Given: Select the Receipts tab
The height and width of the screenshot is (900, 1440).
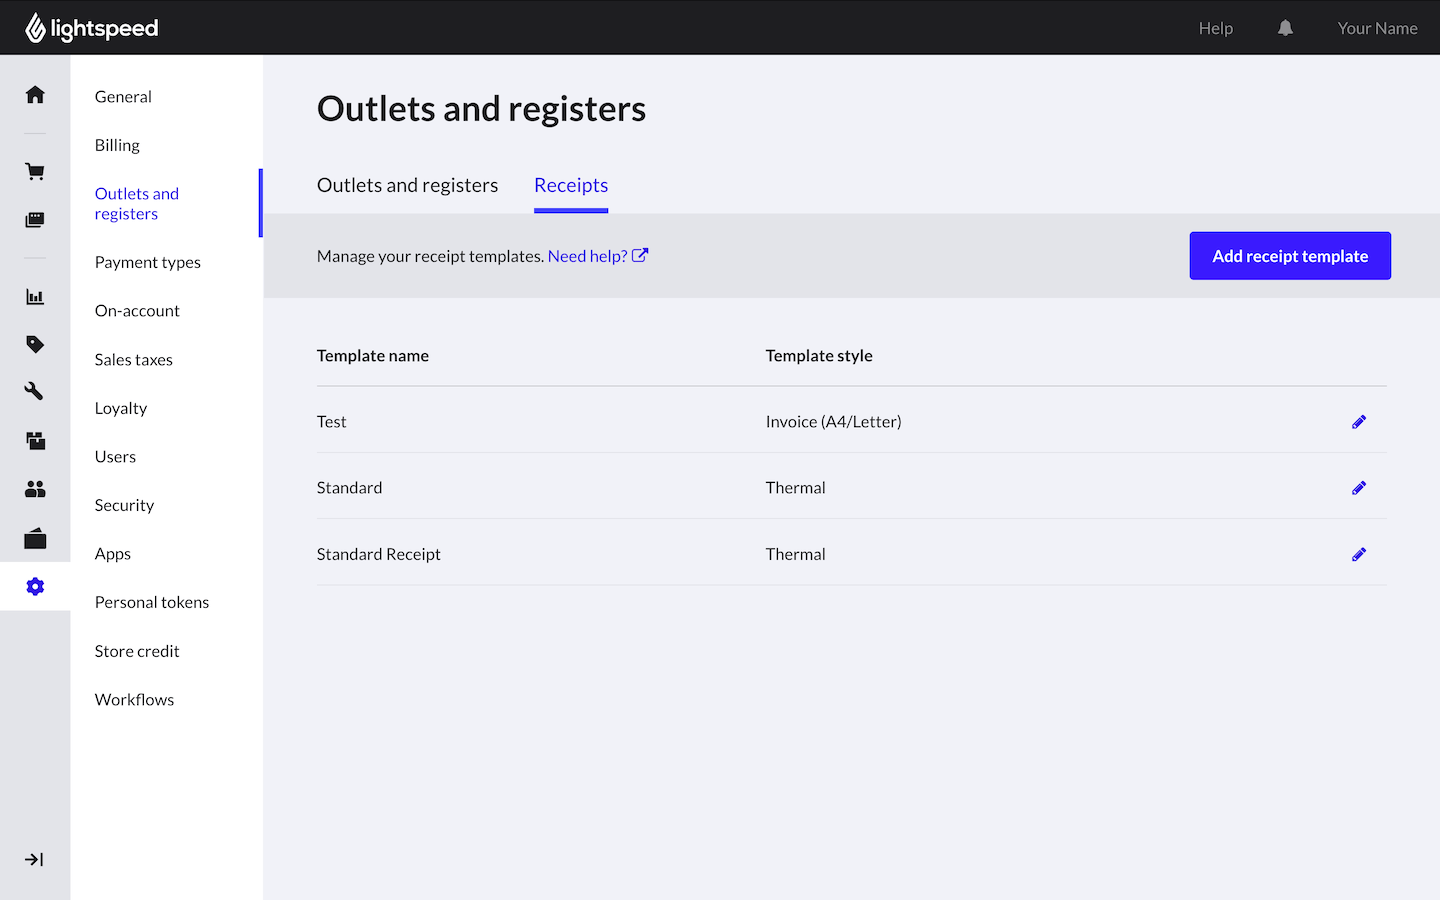Looking at the screenshot, I should pyautogui.click(x=571, y=186).
